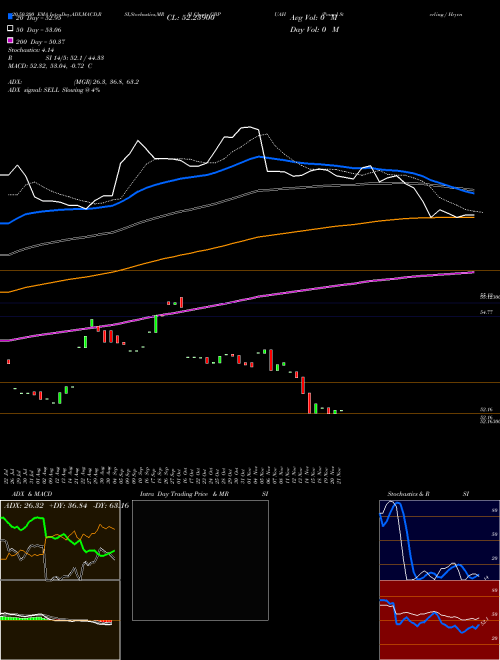
Task: Click the 'Intra Day Trading Price & MRSI' title
Action: point(204,494)
